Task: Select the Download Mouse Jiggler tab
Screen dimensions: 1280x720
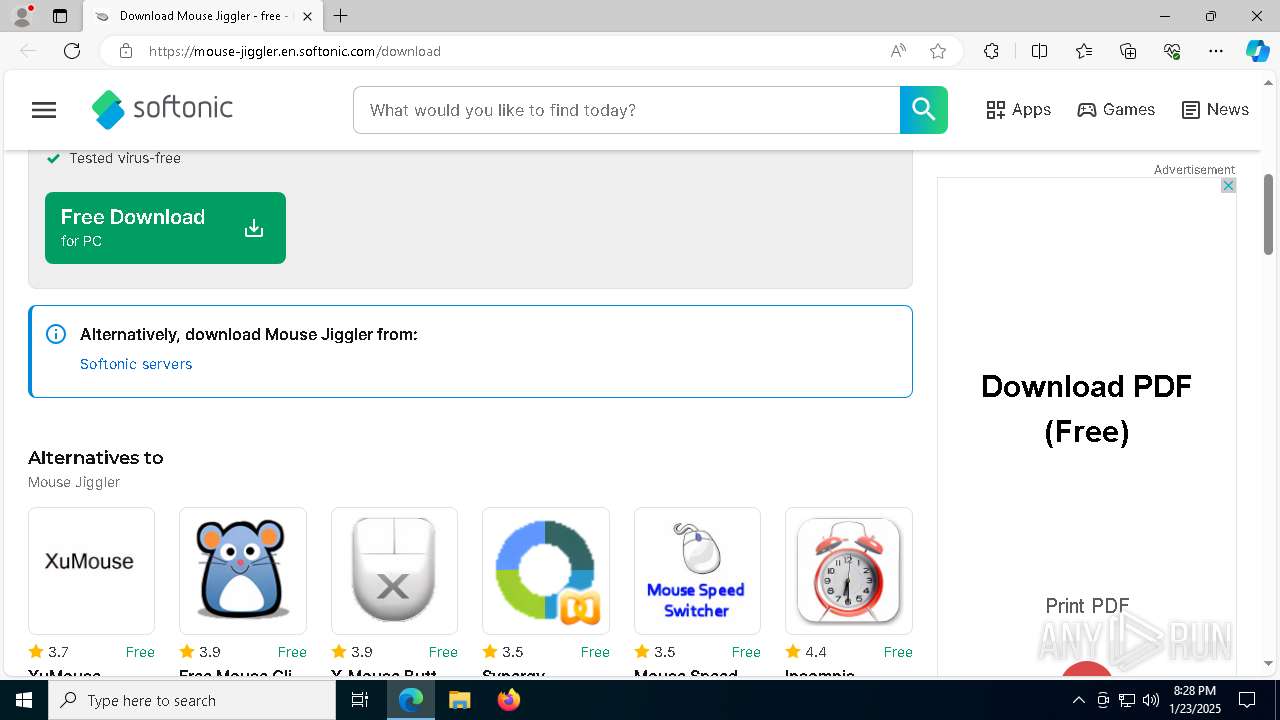Action: pos(204,16)
